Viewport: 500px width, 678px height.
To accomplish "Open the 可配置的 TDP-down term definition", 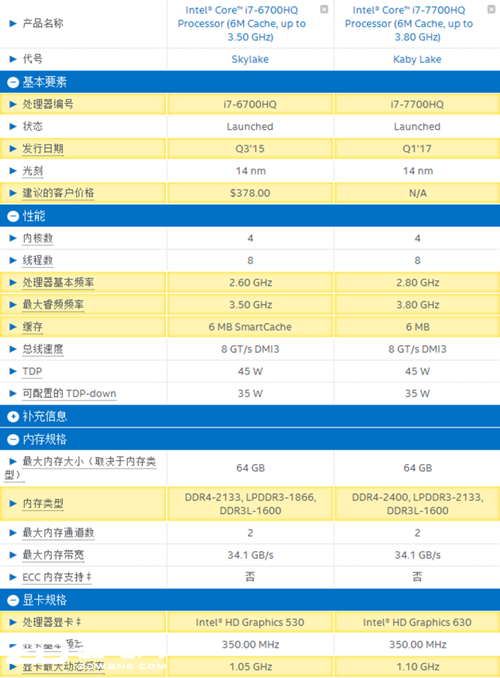I will click(x=69, y=394).
